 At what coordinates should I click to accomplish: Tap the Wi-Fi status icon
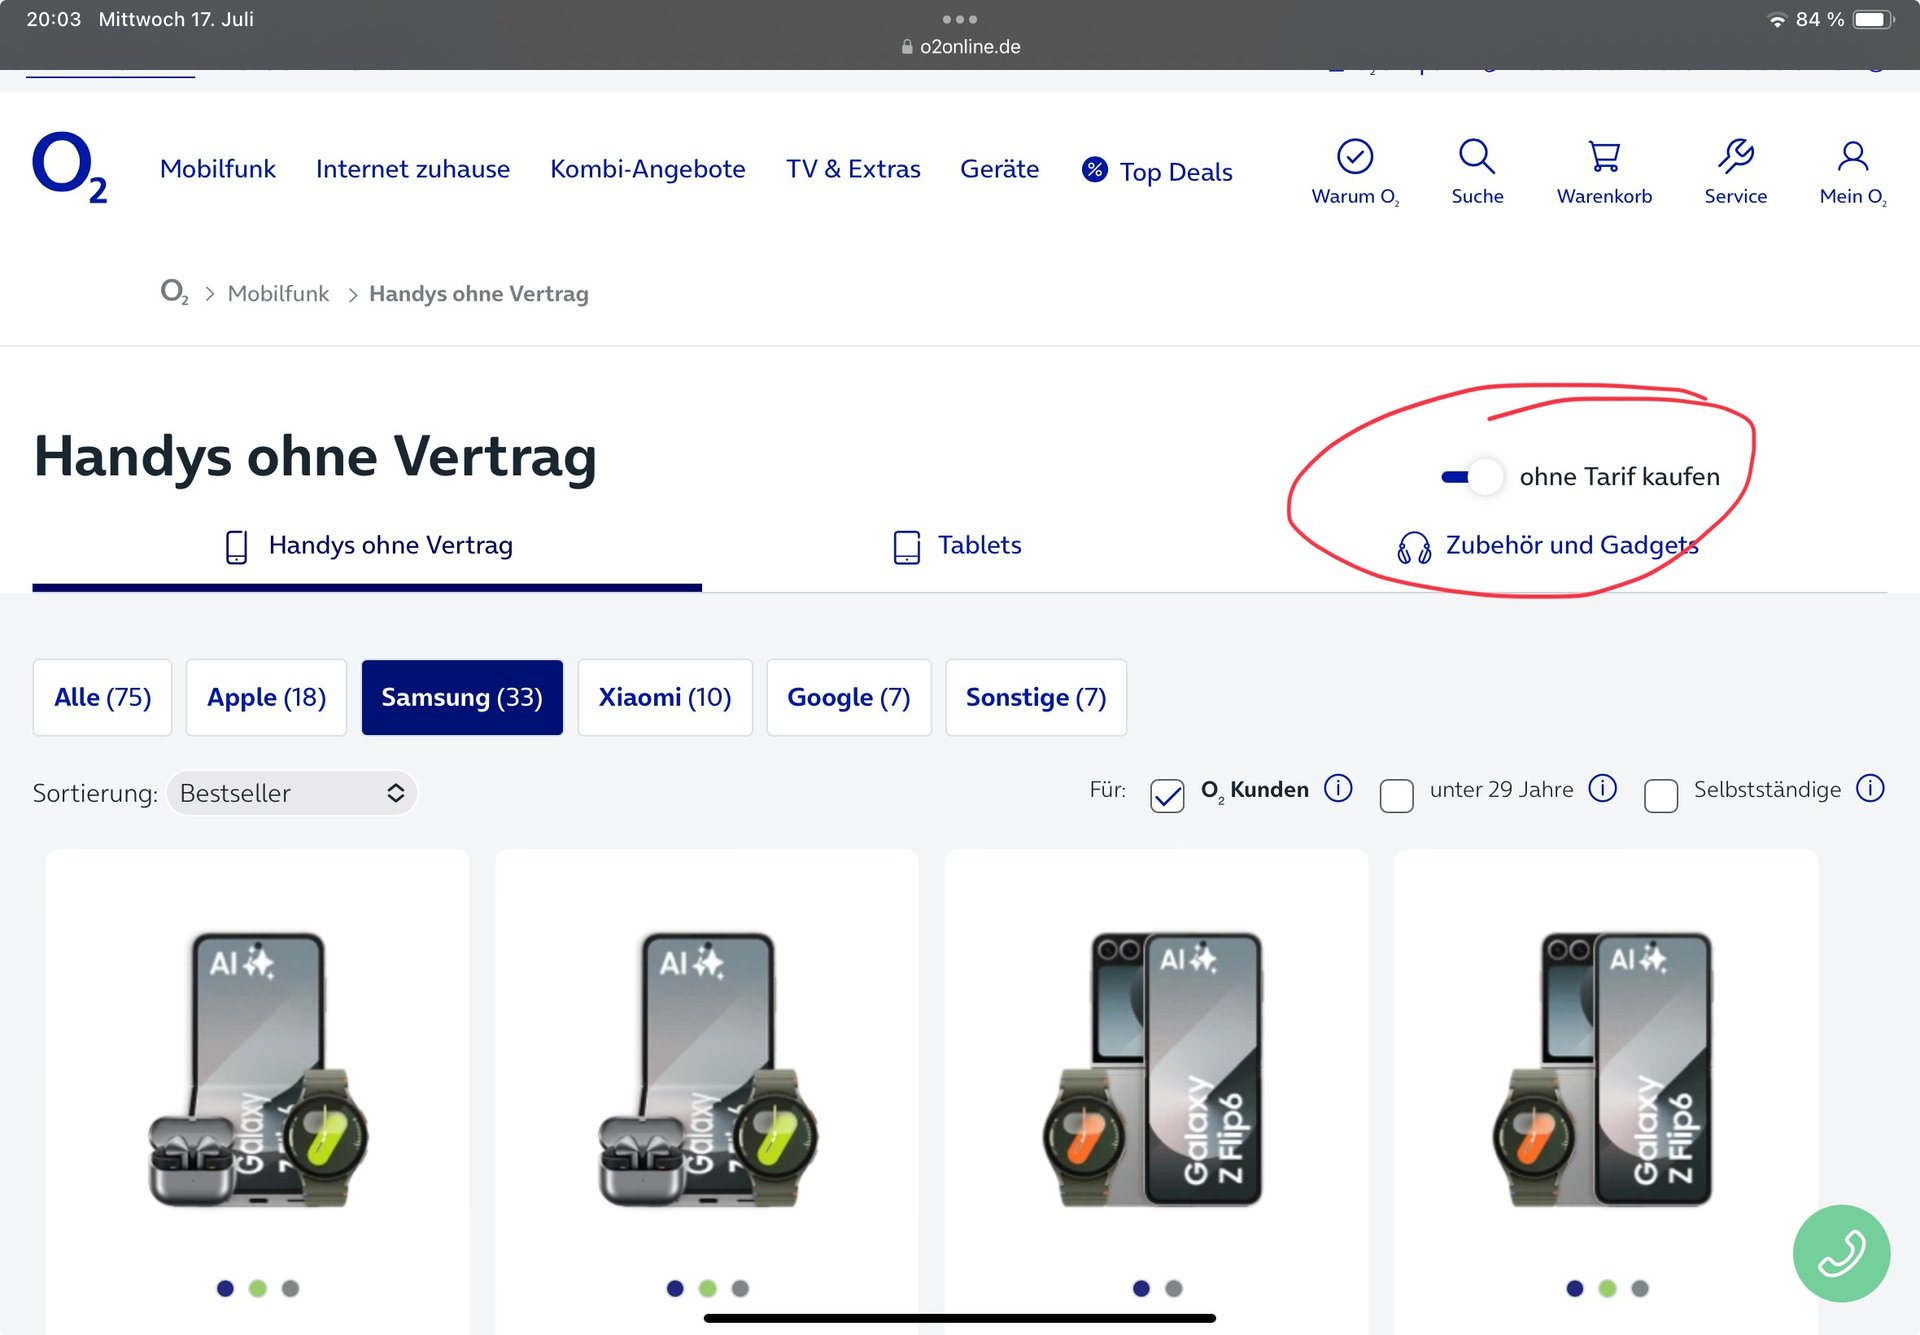(x=1777, y=19)
